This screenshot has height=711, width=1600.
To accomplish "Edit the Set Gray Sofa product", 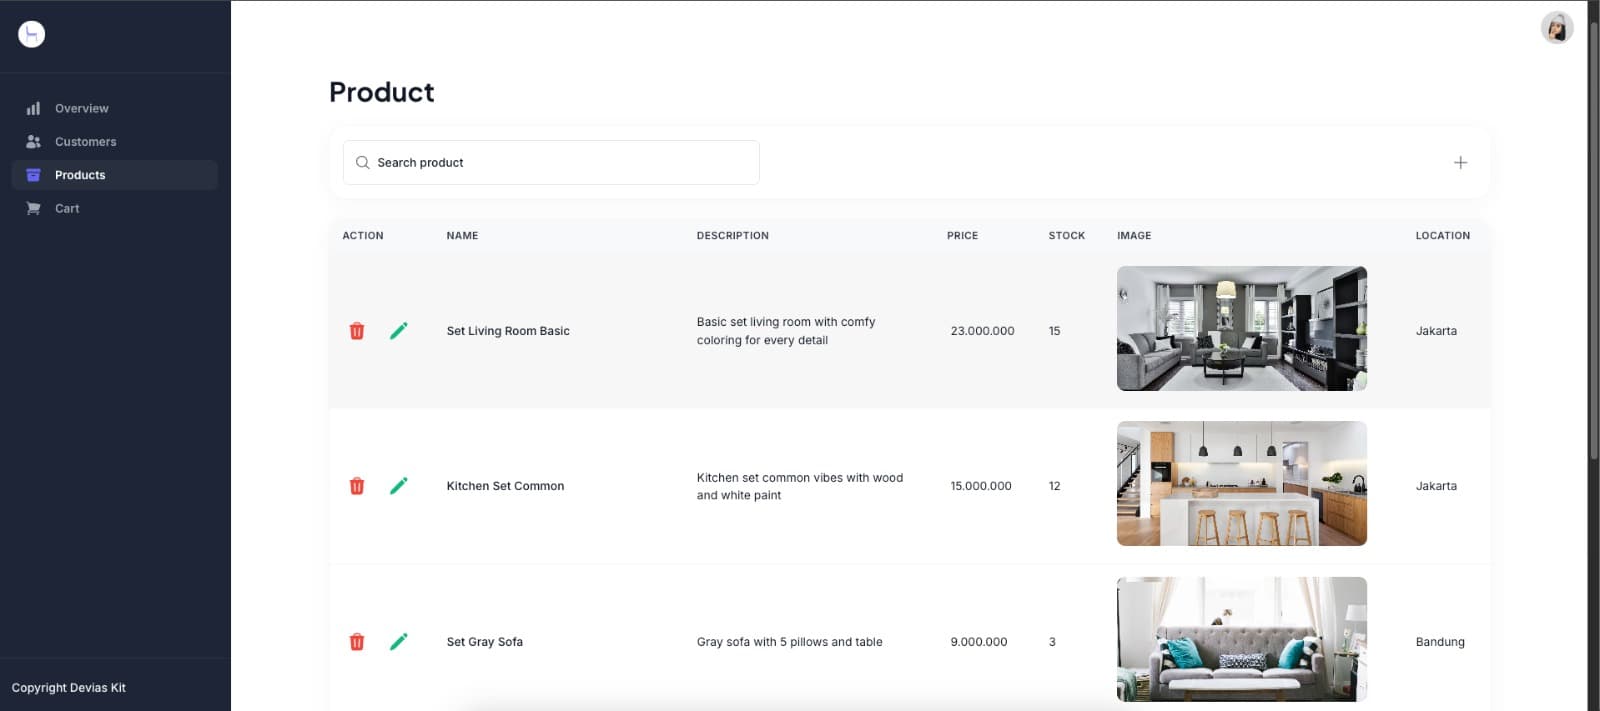I will [x=398, y=642].
